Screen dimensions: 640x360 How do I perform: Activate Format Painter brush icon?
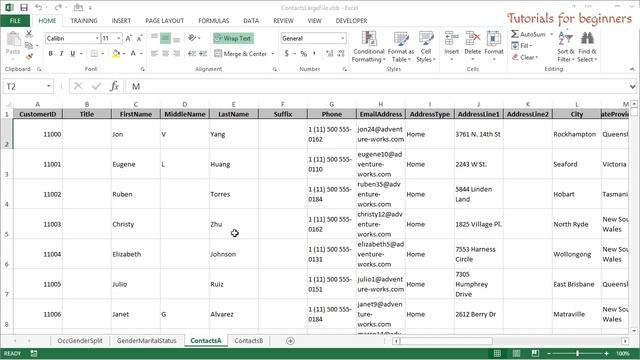[x=29, y=56]
